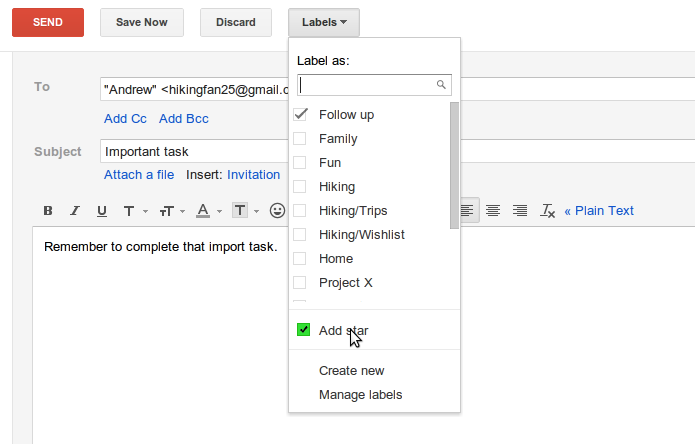695x444 pixels.
Task: Toggle italic formatting
Action: [74, 211]
